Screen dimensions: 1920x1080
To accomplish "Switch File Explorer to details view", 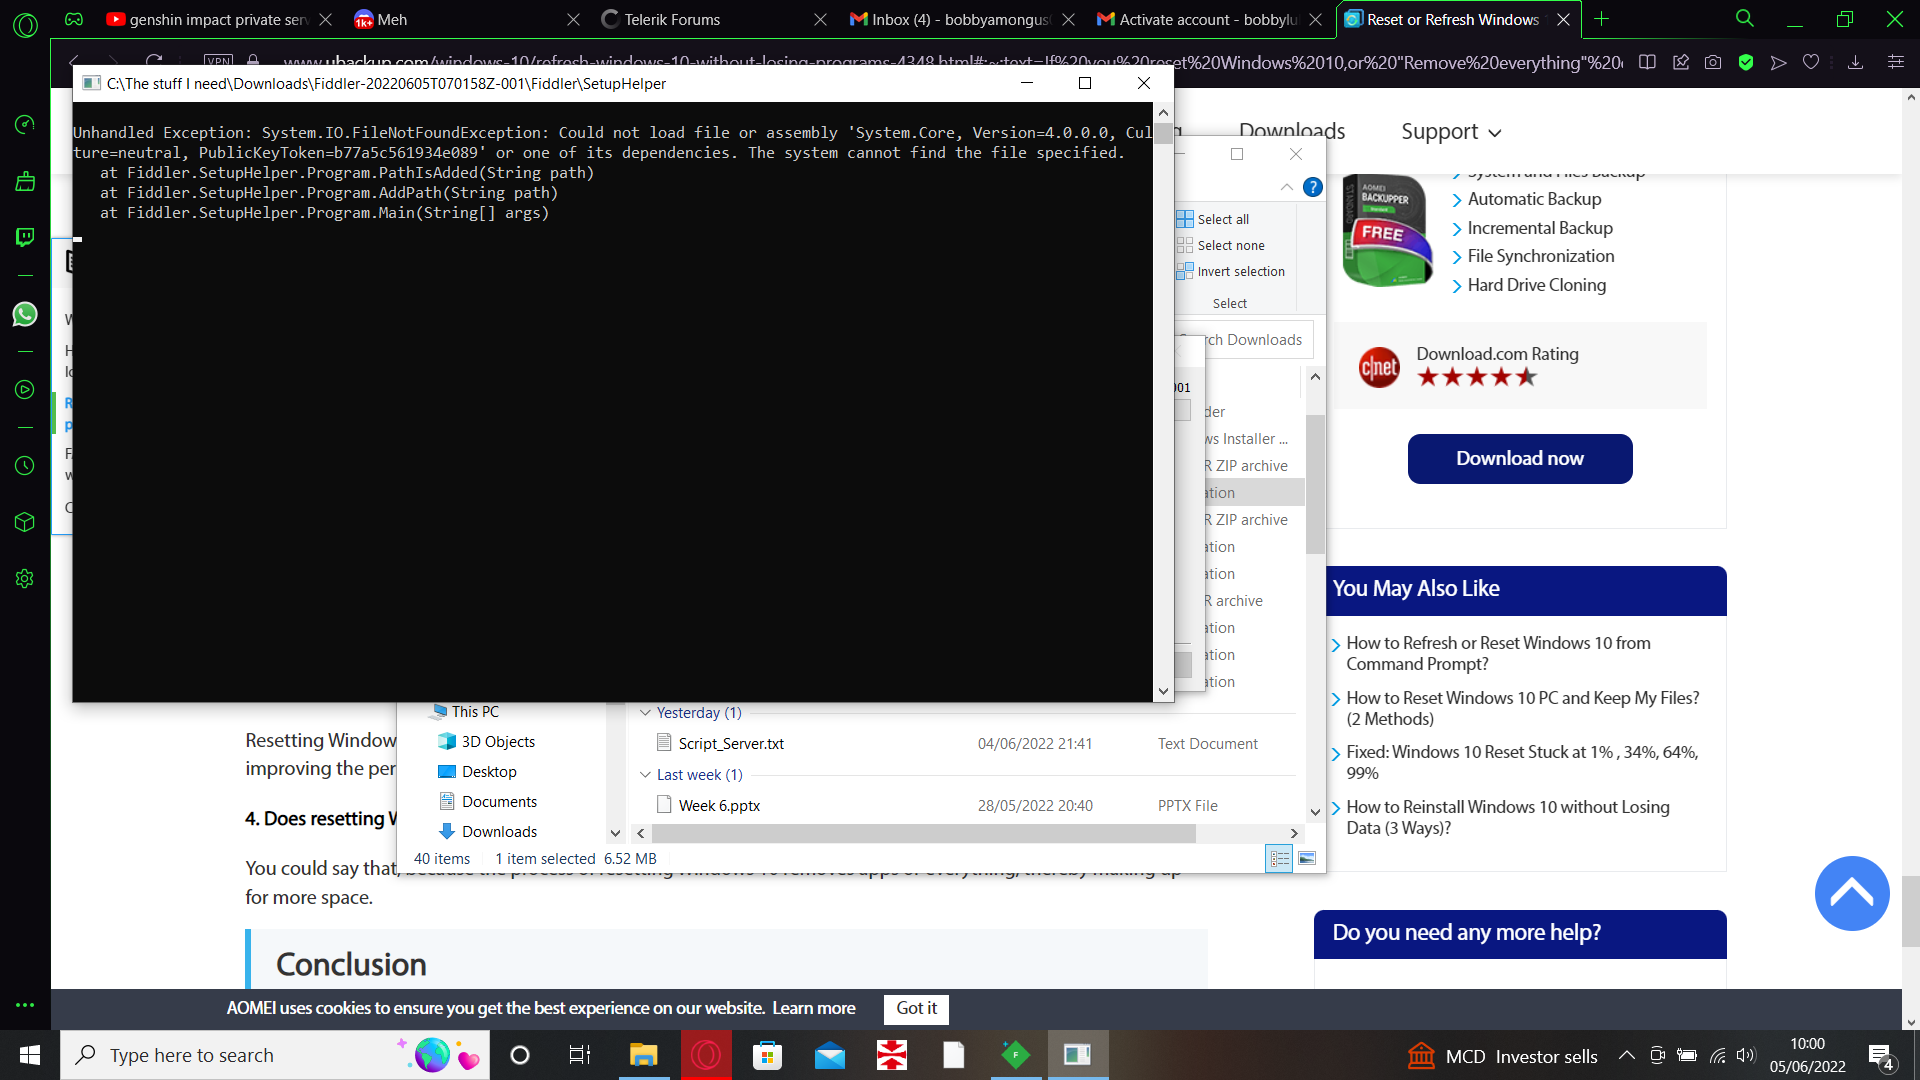I will (1279, 859).
